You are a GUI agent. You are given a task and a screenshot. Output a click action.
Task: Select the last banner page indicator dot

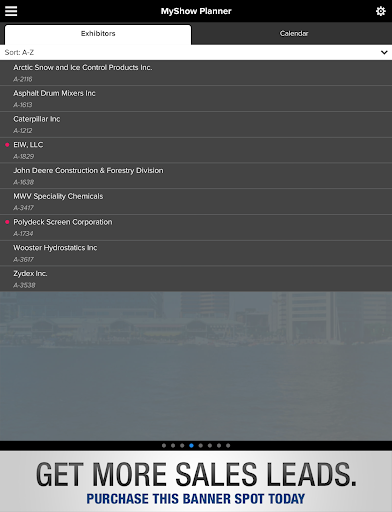pyautogui.click(x=228, y=445)
